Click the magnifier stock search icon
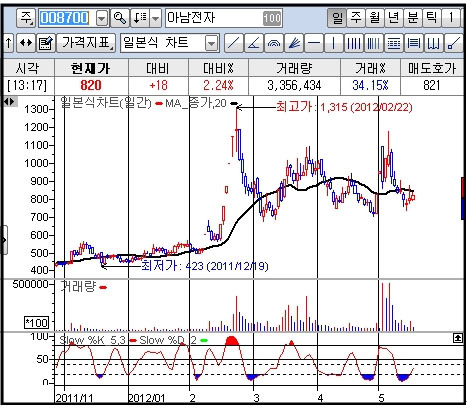 tap(120, 18)
